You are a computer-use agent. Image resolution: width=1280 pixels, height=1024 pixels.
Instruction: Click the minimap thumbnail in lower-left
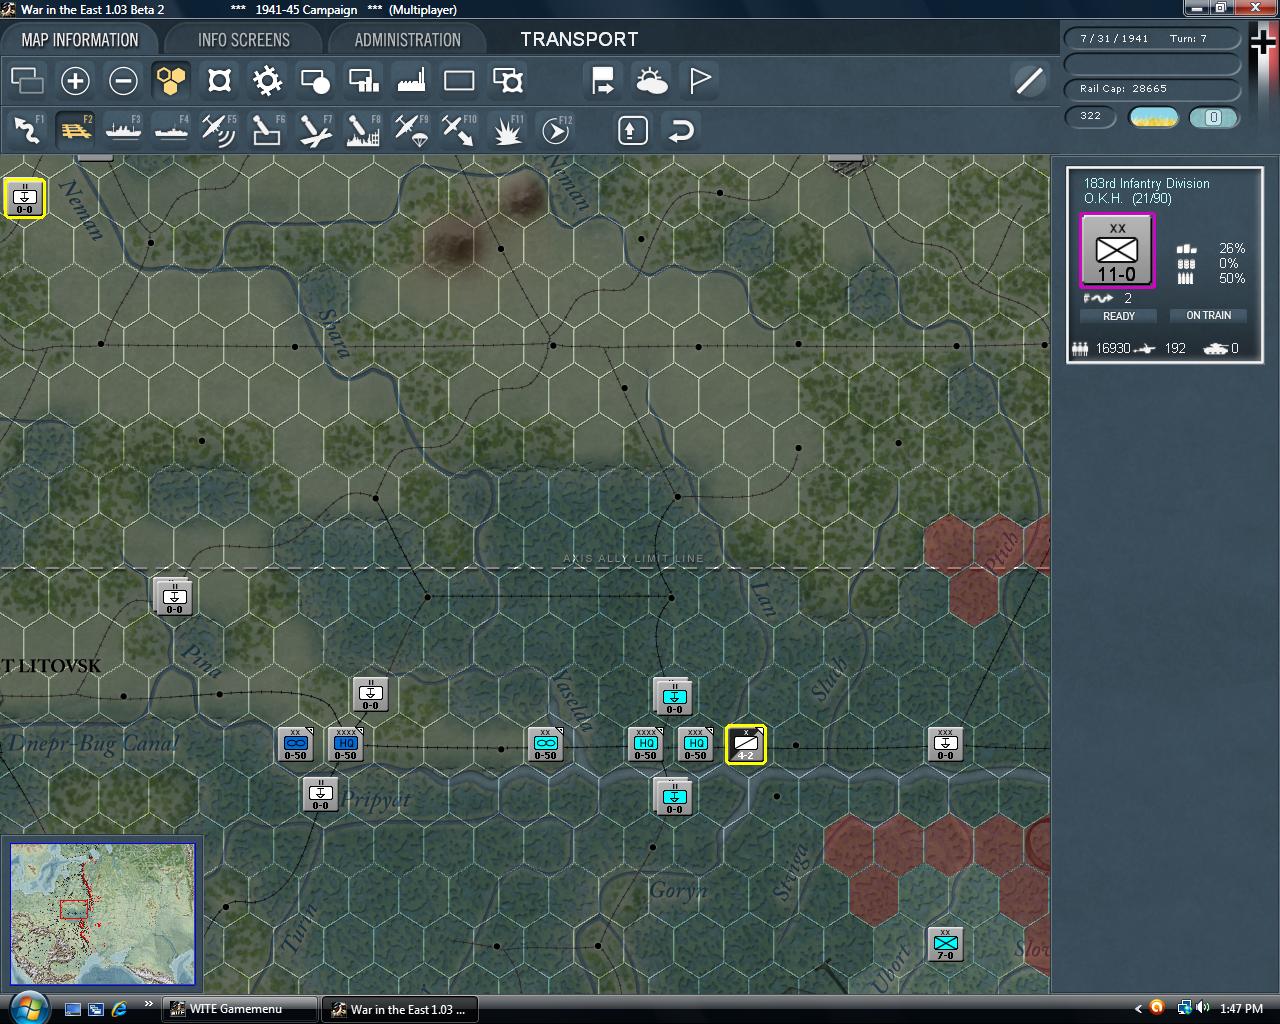pos(102,912)
